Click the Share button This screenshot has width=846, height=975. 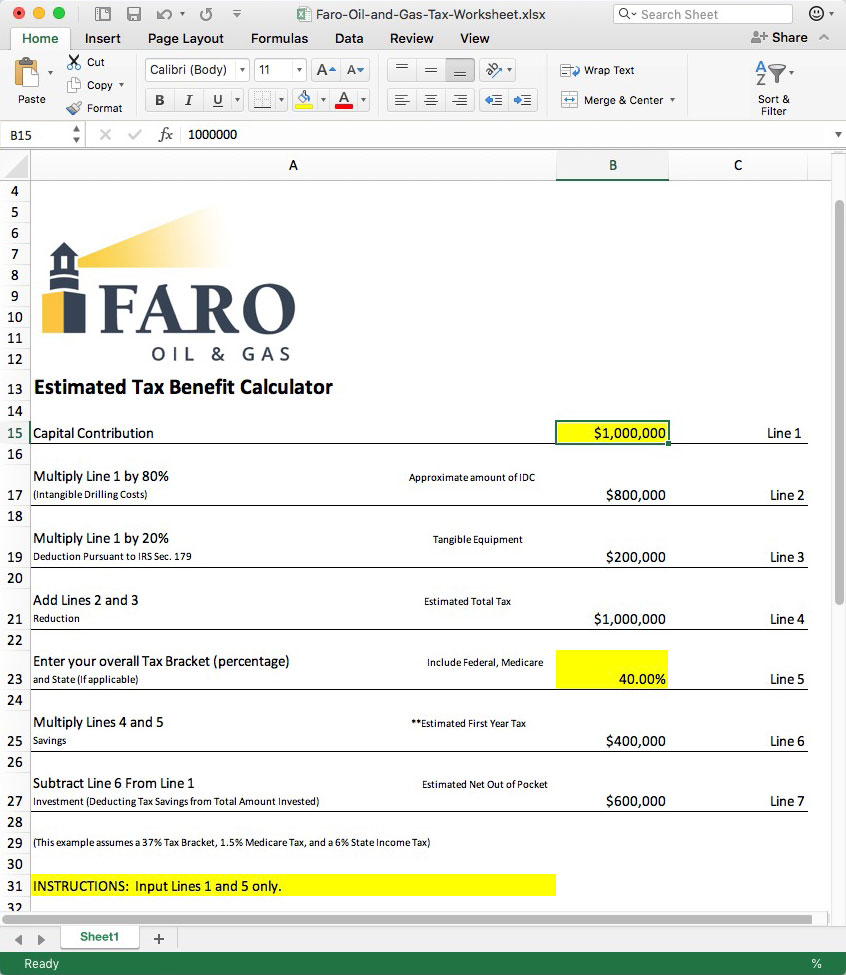779,37
